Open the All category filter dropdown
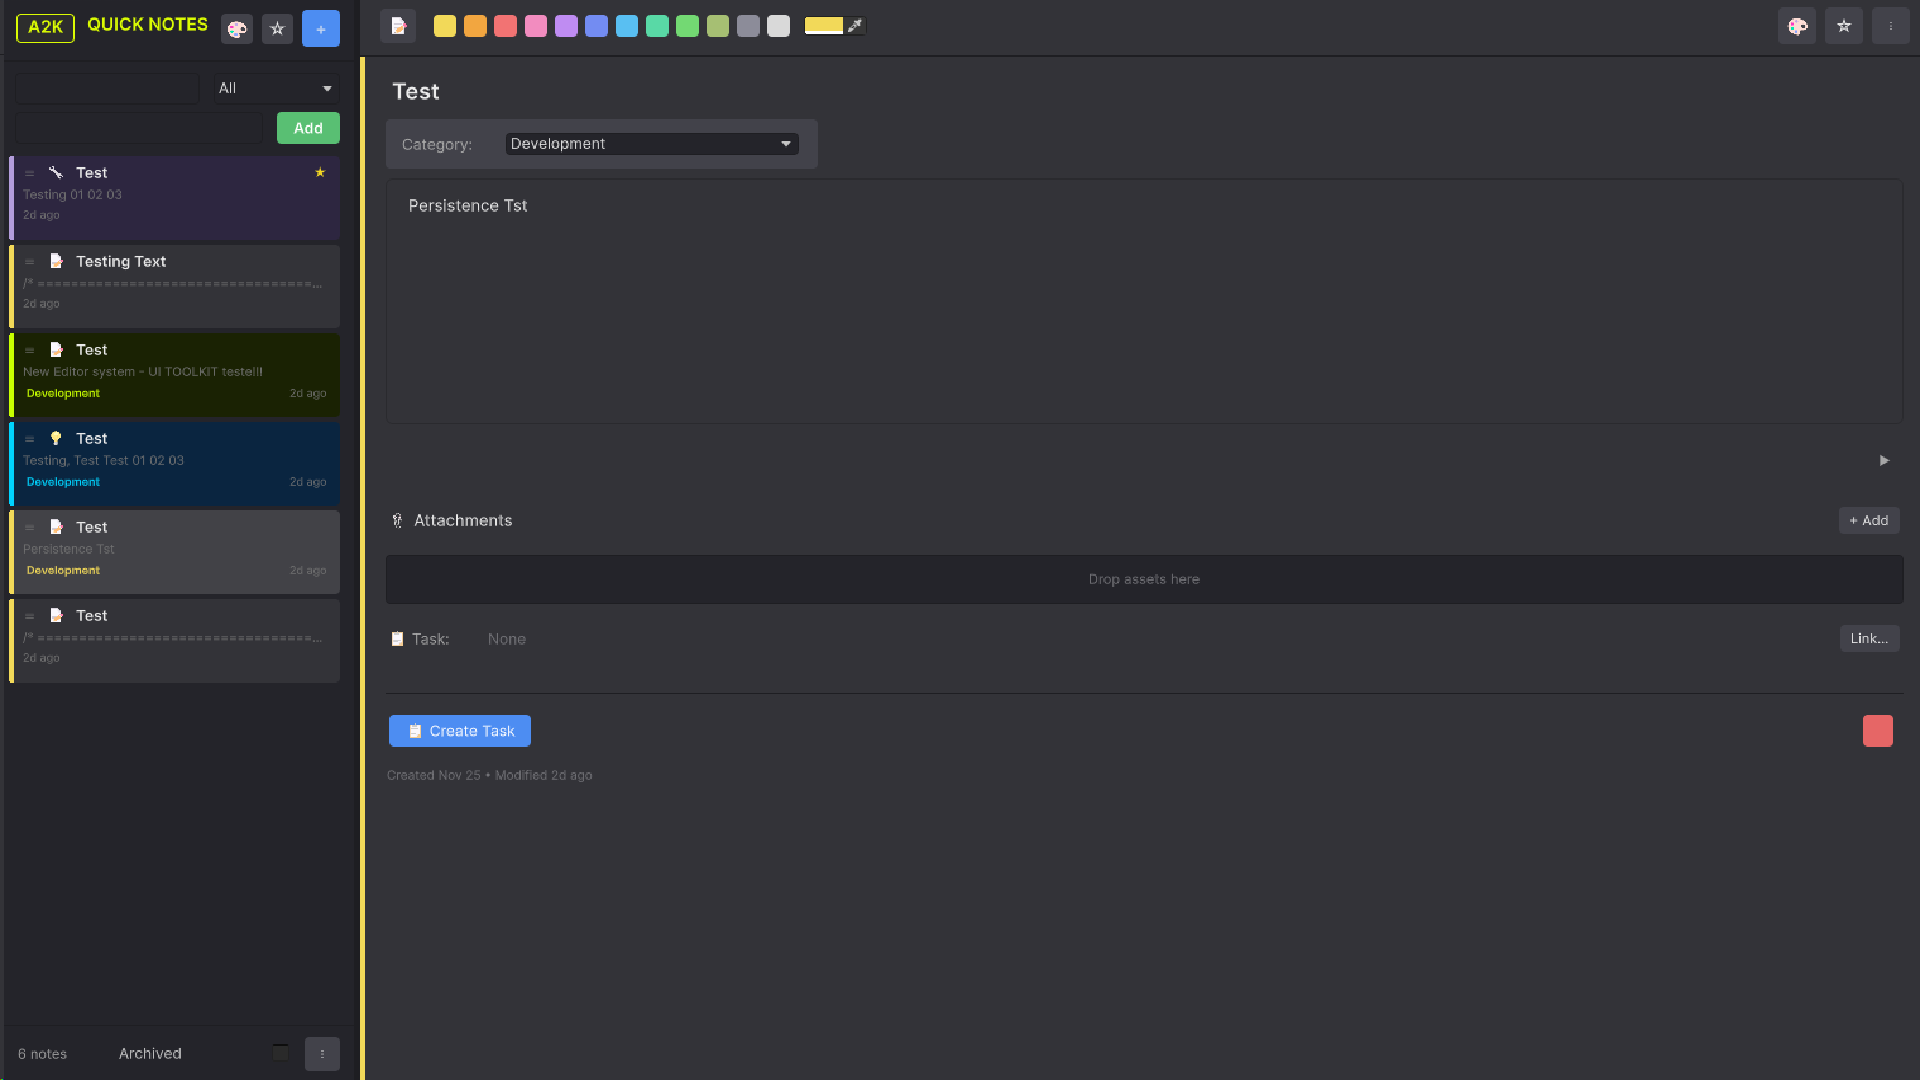 click(275, 88)
